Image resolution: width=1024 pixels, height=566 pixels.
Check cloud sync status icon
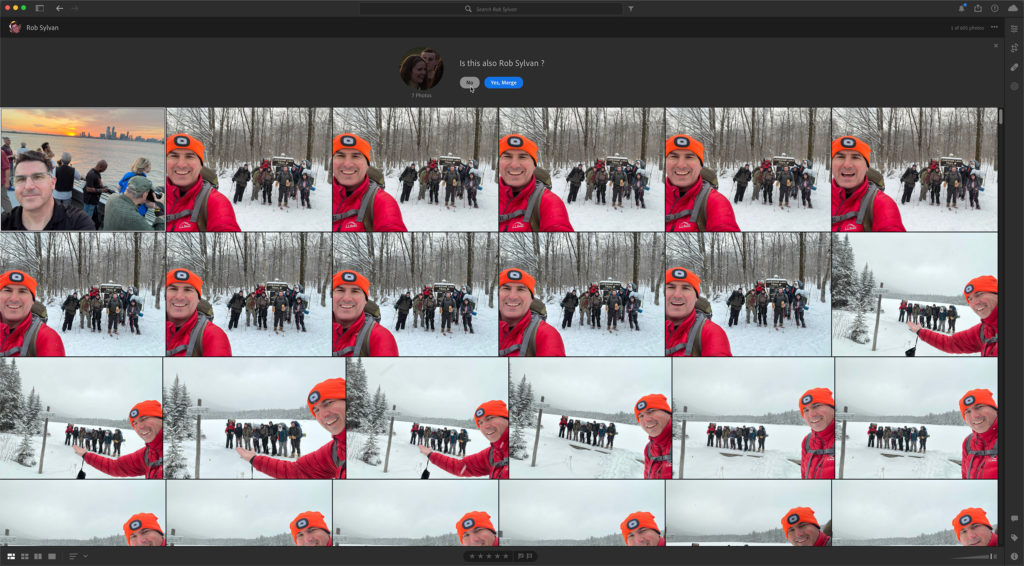pos(1013,8)
